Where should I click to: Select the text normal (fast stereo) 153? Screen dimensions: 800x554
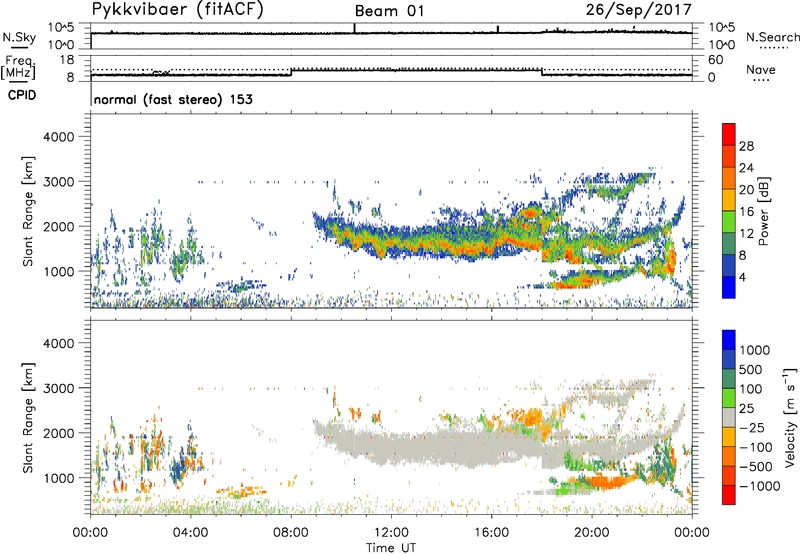point(173,100)
